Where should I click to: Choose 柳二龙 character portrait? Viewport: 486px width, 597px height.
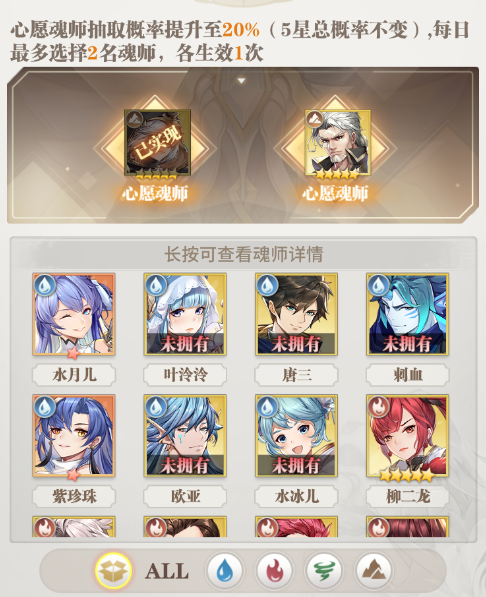point(408,436)
